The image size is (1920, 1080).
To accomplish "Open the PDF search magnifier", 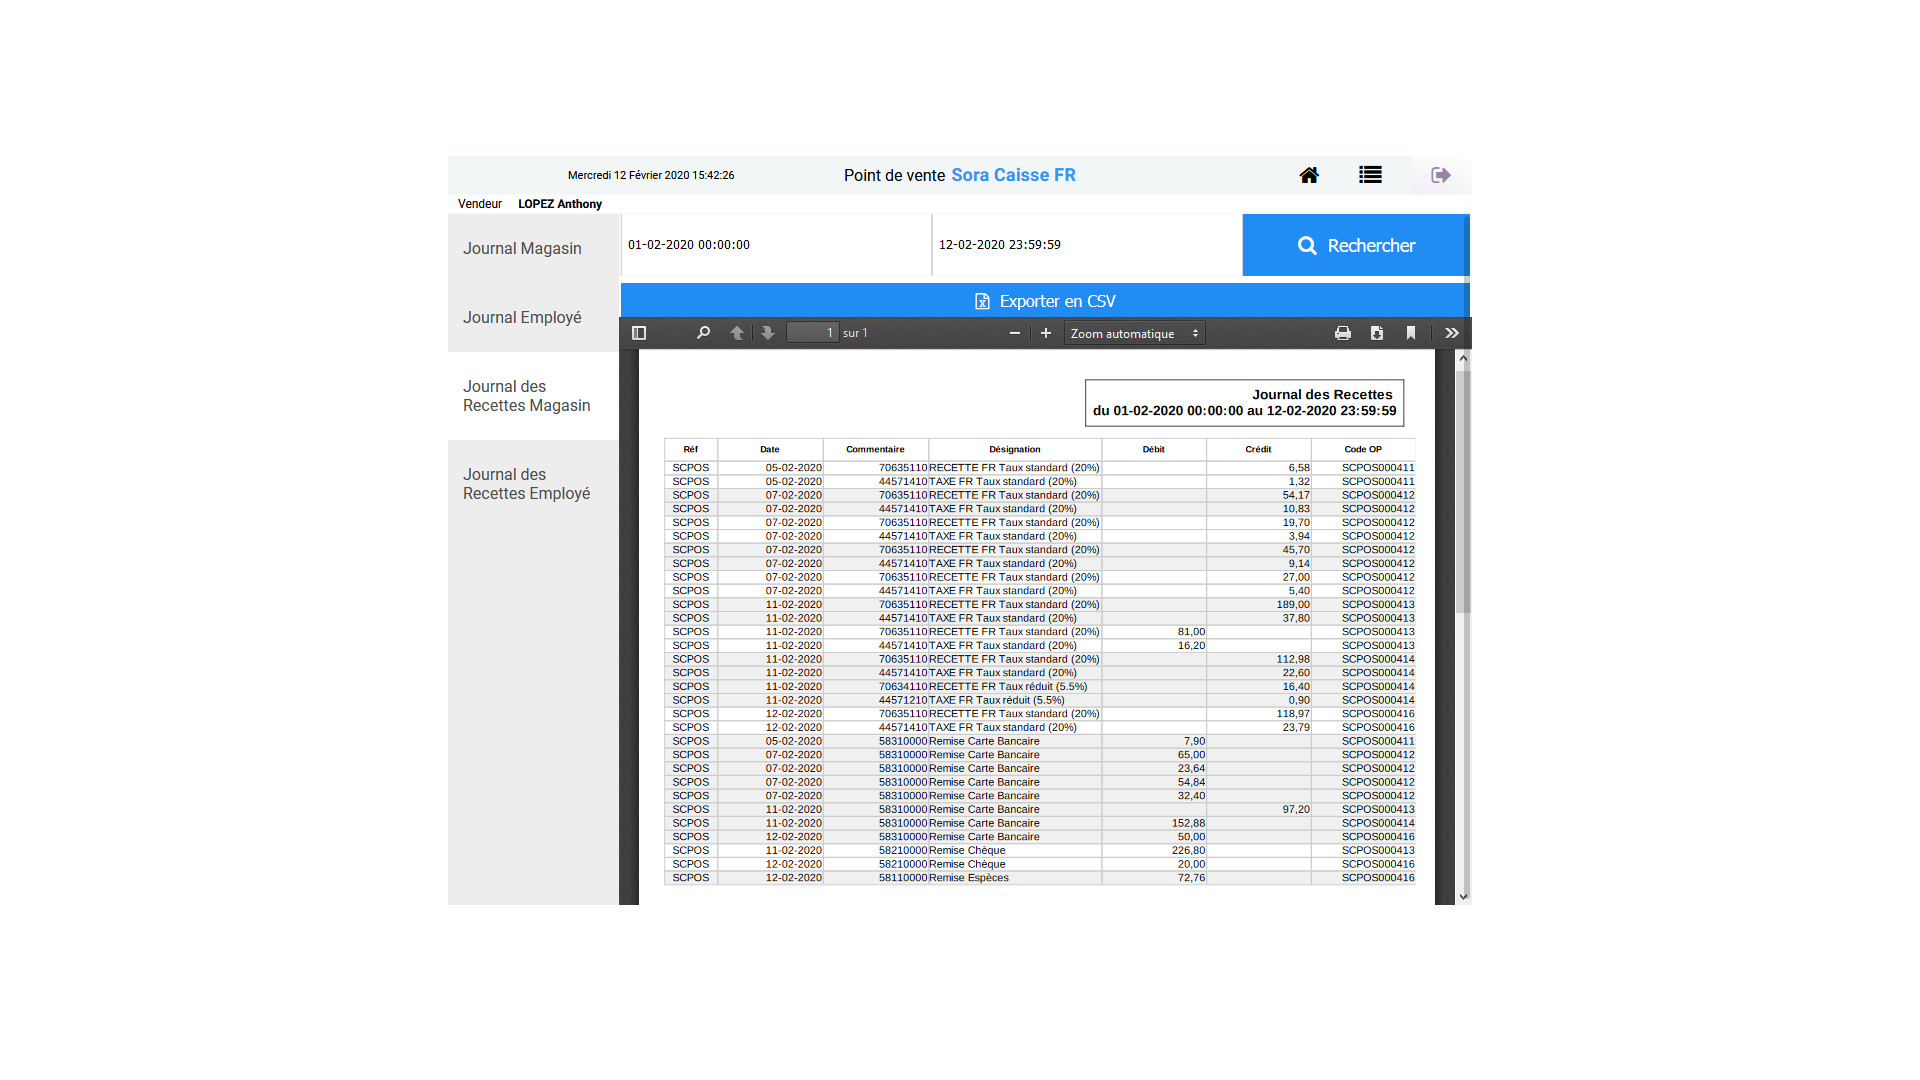I will [x=703, y=333].
